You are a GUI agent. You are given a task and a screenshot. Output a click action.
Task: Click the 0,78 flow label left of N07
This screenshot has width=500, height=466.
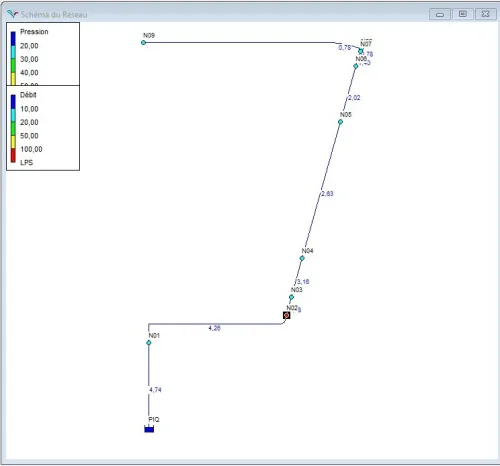click(345, 48)
